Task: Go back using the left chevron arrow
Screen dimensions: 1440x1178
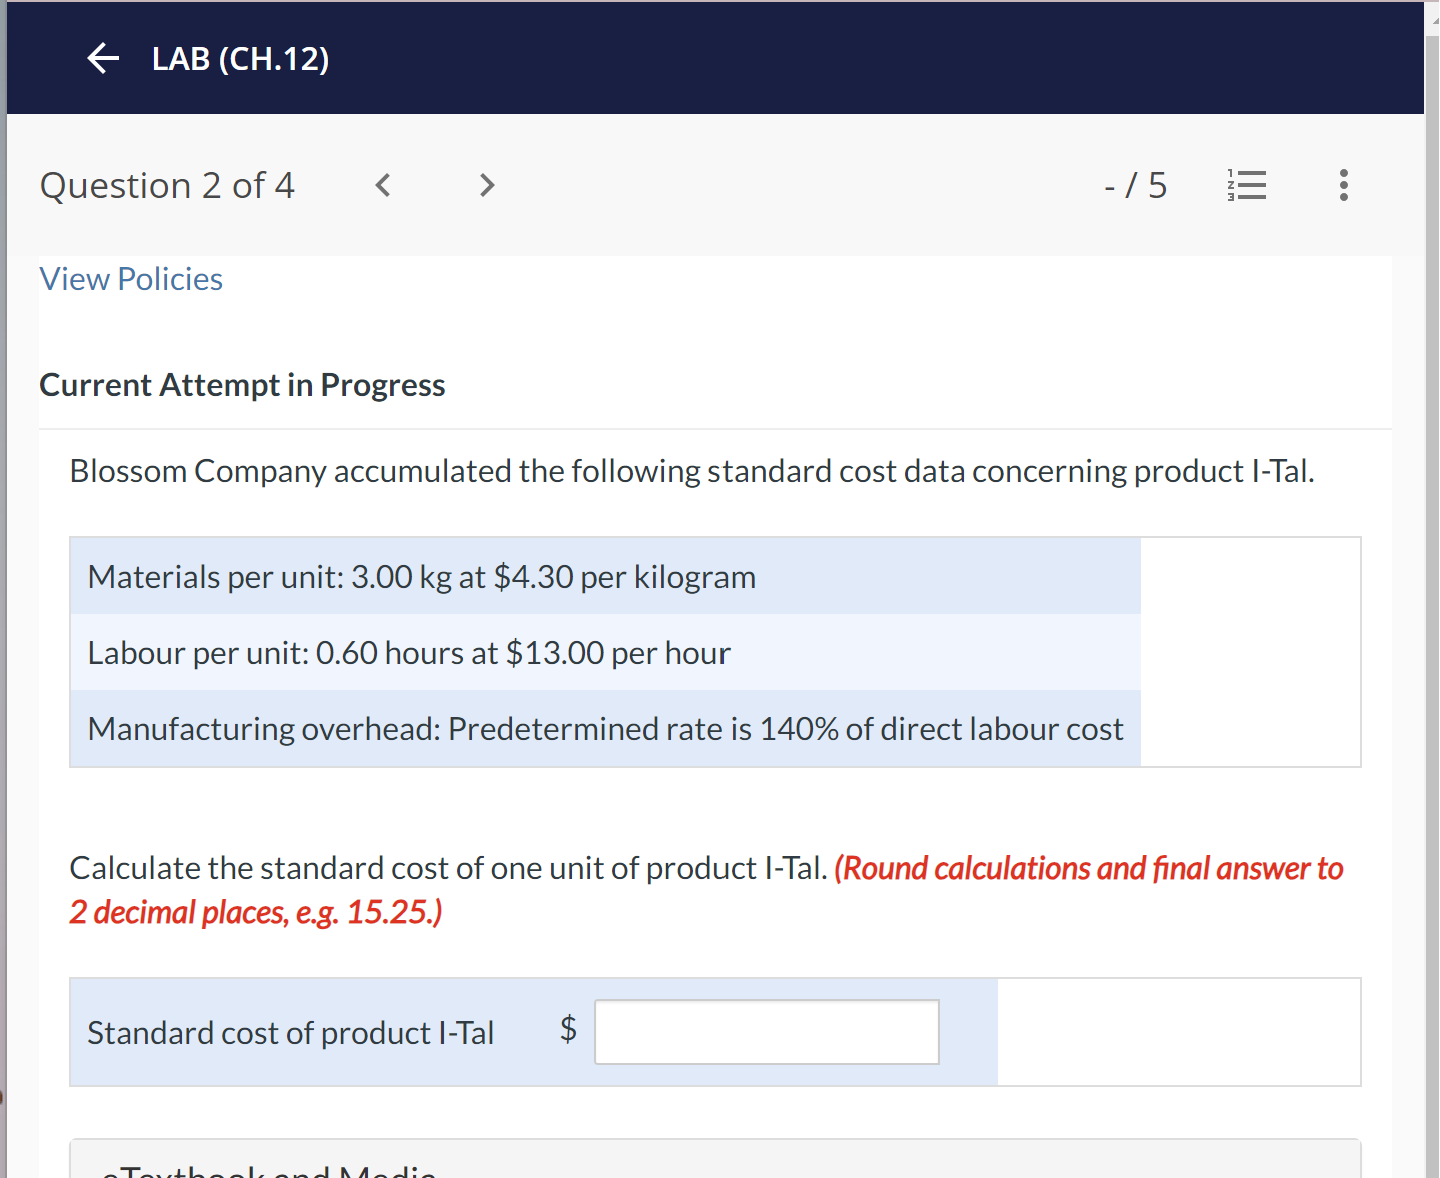Action: click(x=383, y=184)
